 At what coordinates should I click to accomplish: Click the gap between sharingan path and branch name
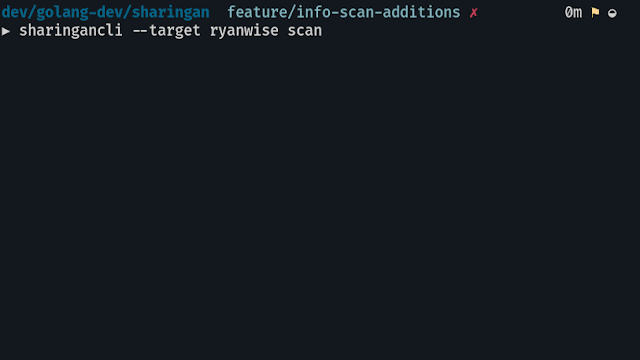click(218, 13)
